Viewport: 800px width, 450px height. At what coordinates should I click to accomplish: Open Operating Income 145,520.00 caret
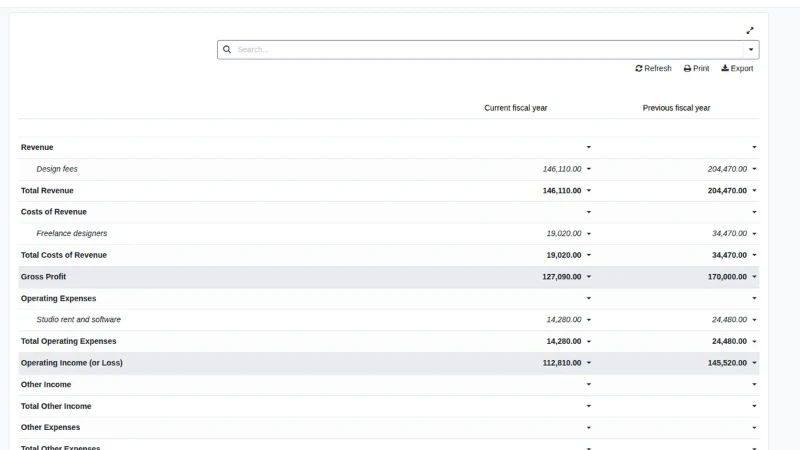[x=754, y=363]
